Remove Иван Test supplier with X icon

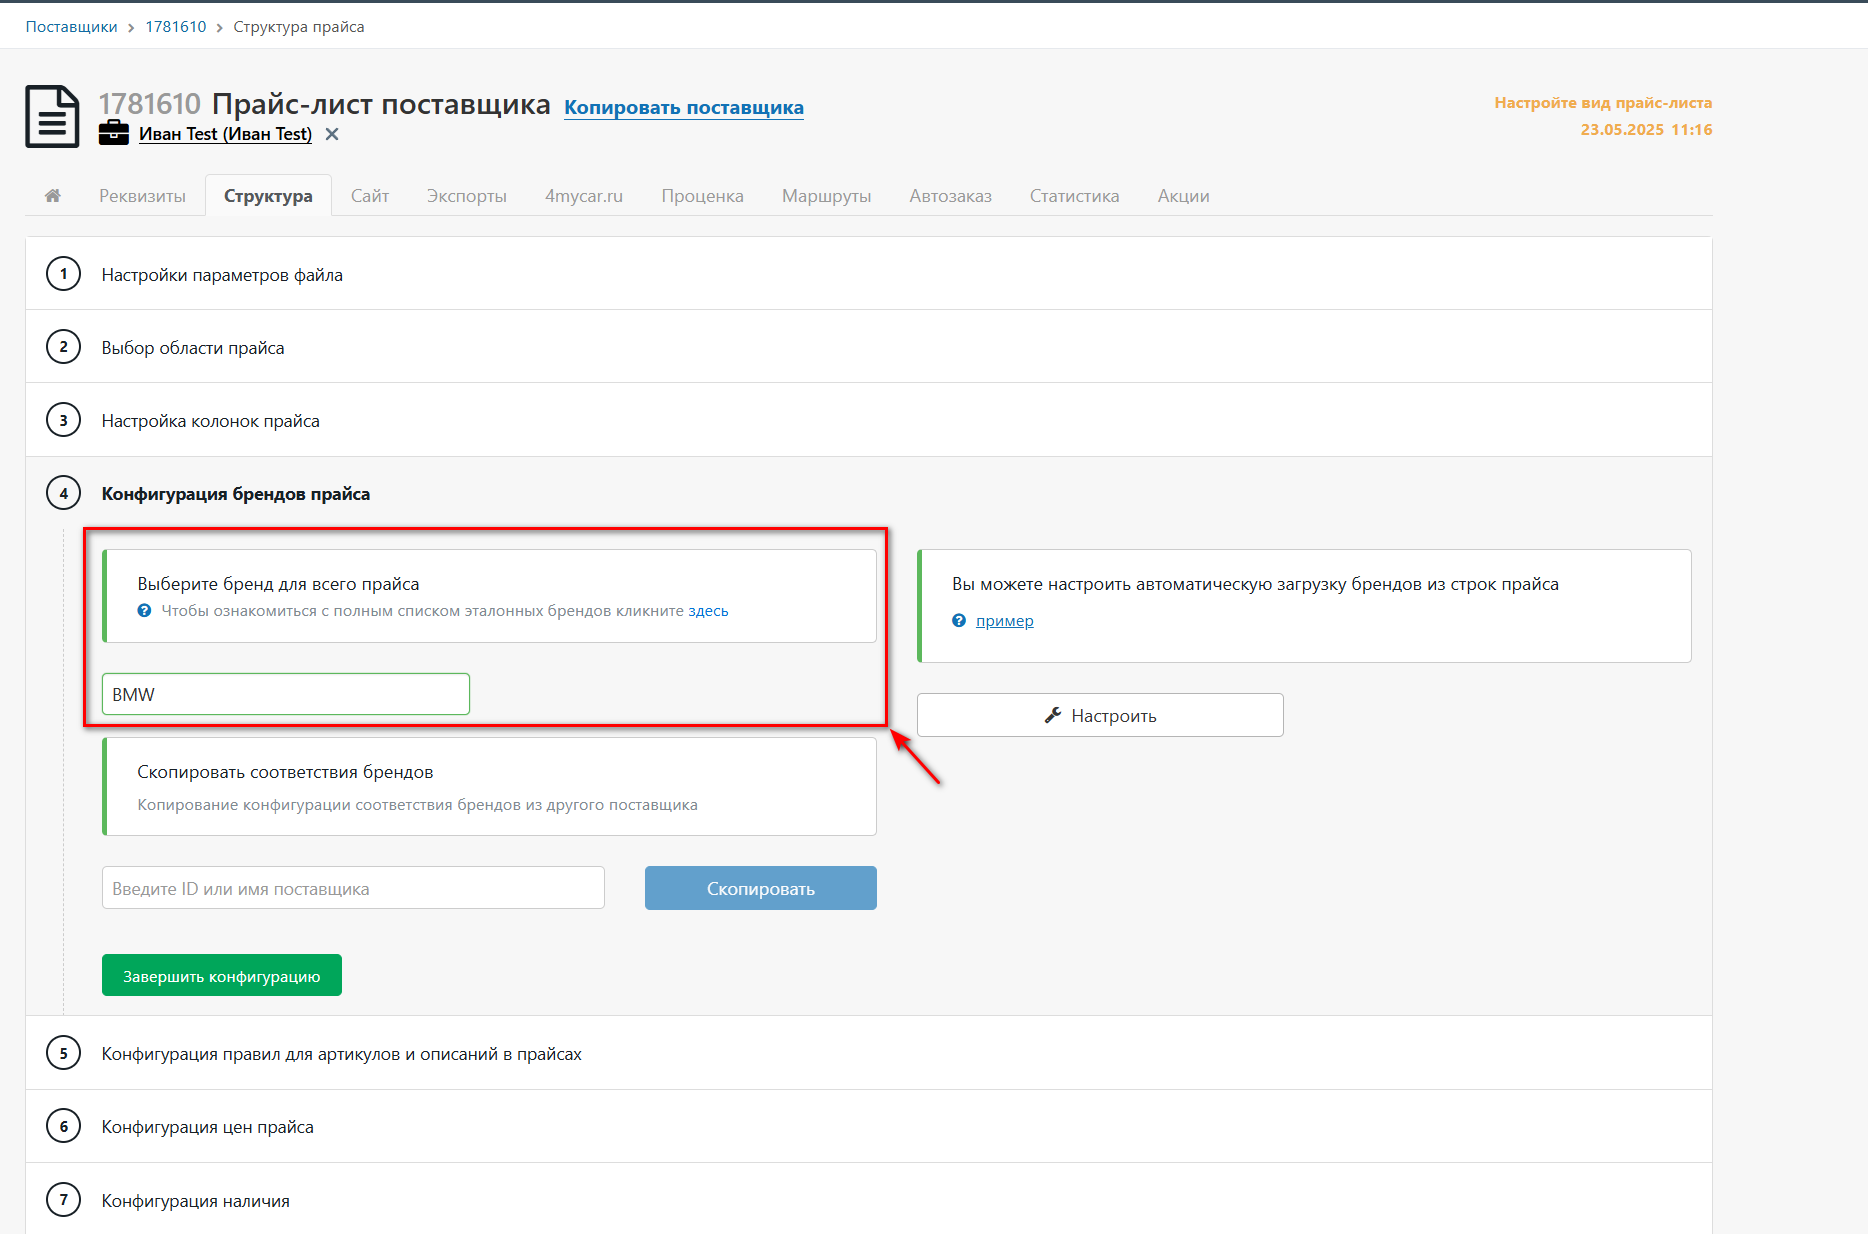tap(332, 134)
